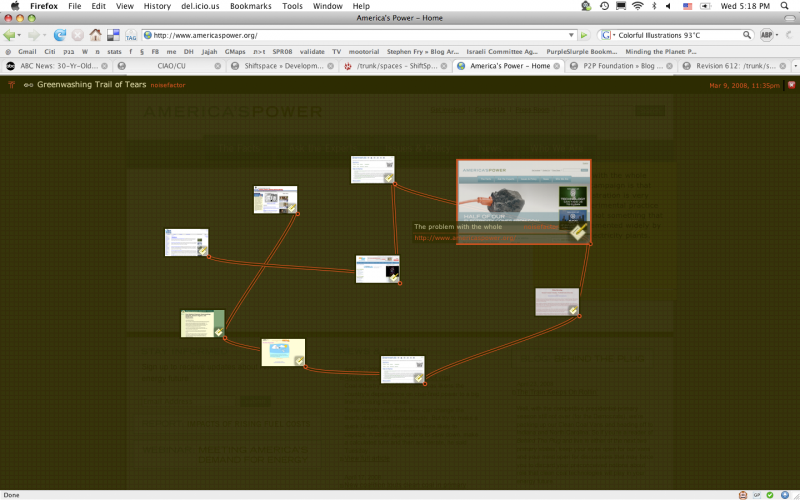This screenshot has width=800, height=500.
Task: Open the Israeli Committee Ag... bookmark
Action: [502, 52]
